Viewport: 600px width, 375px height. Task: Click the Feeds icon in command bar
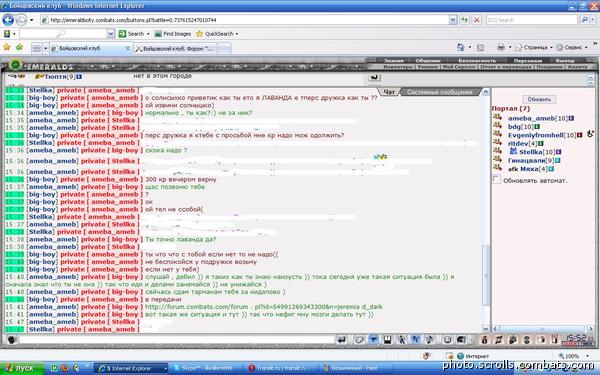[481, 47]
